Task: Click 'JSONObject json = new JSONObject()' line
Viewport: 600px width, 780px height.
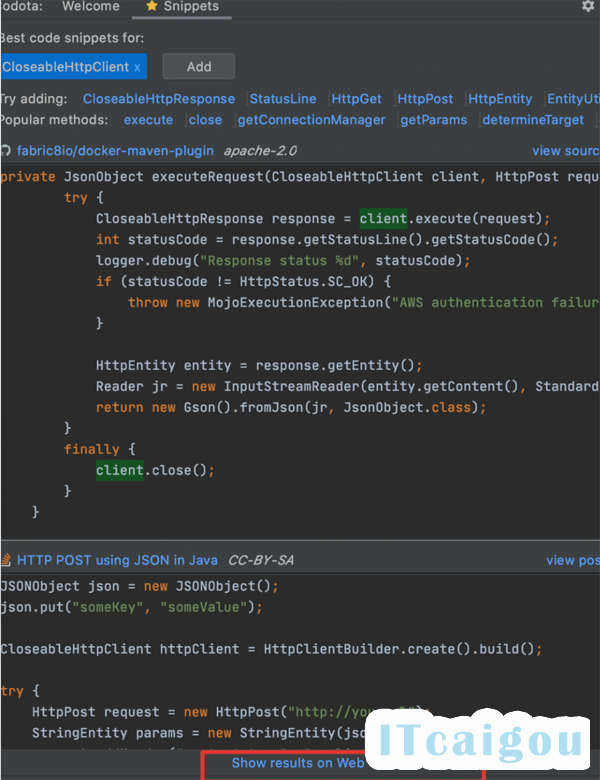Action: (139, 586)
